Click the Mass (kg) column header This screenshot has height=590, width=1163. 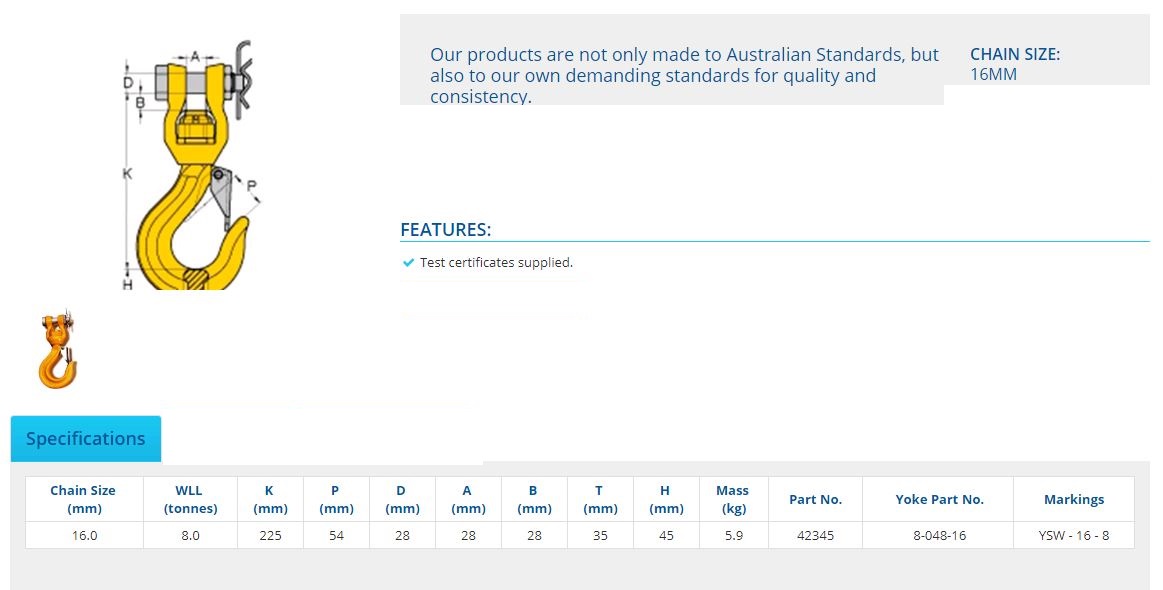point(734,499)
